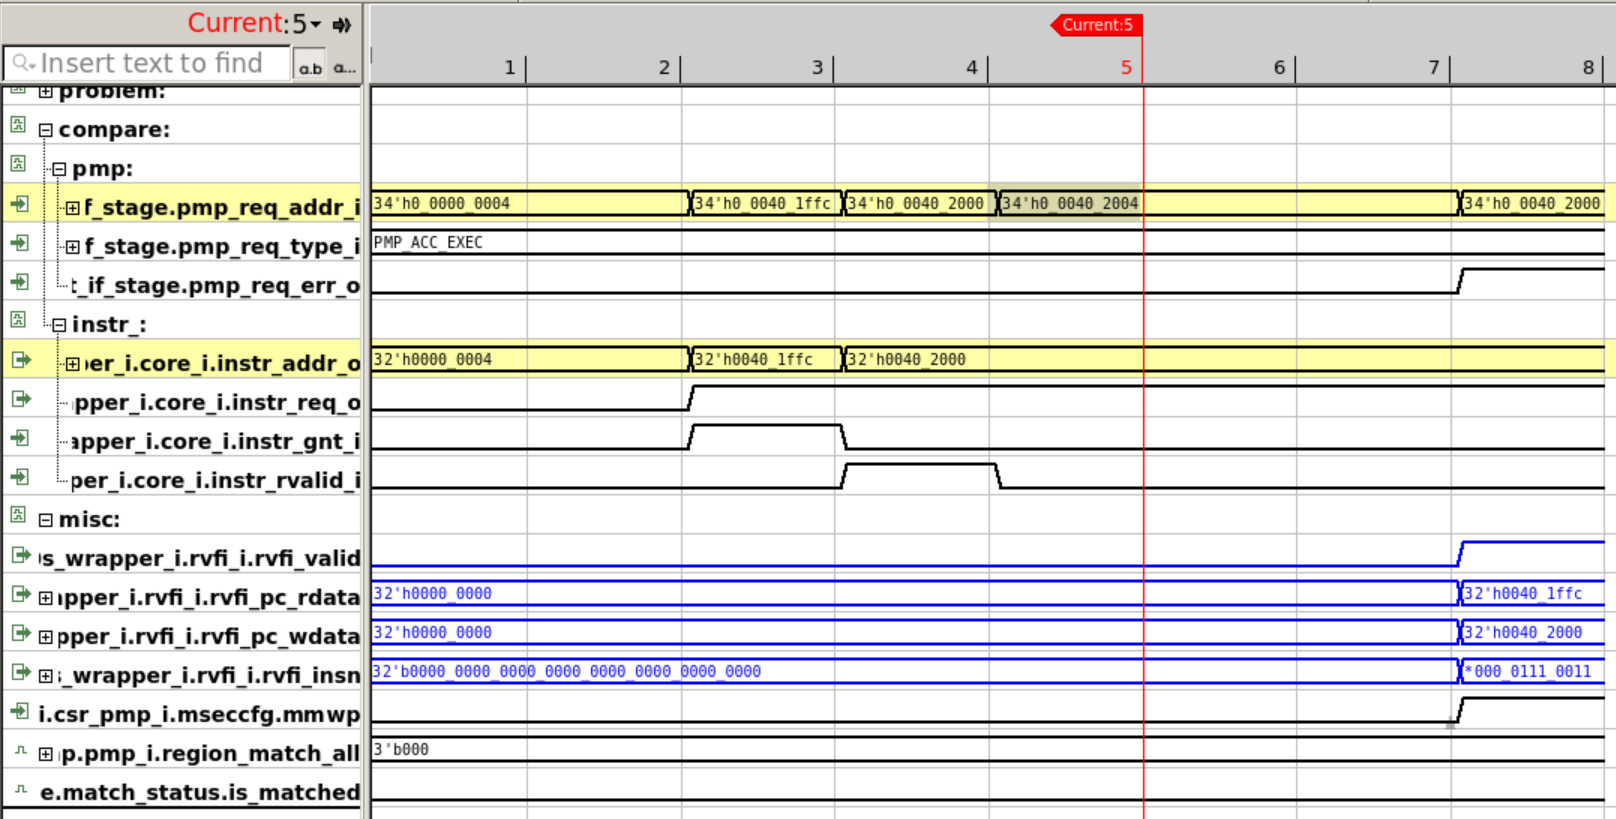Screen dimensions: 1616x819
Task: Collapse the misc: group
Action: pos(45,520)
